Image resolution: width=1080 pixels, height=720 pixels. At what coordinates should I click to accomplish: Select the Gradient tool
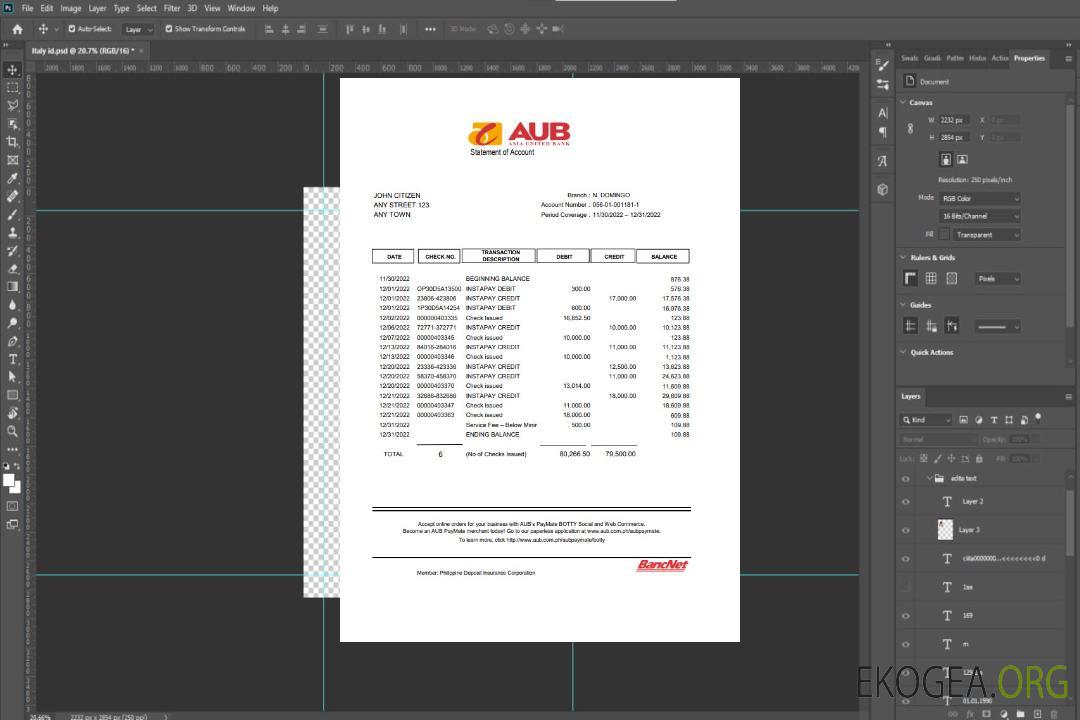point(12,287)
